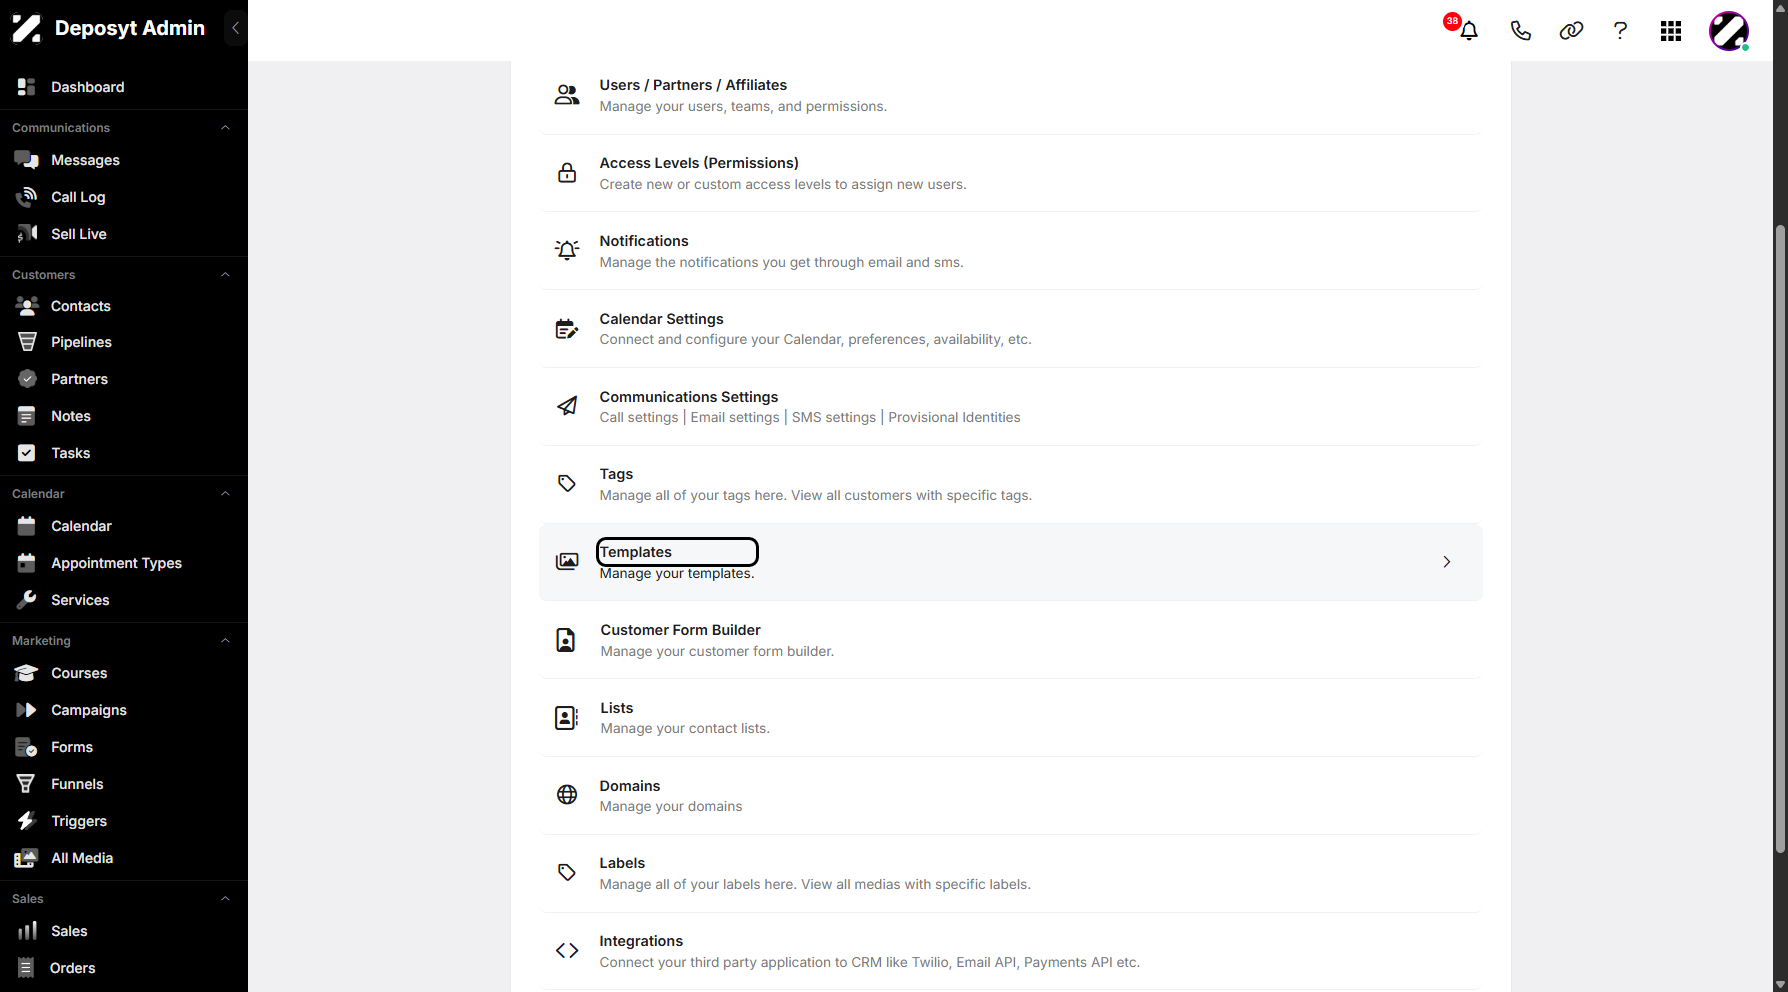1788x992 pixels.
Task: Click the chevron arrow on Templates row
Action: 1447,562
